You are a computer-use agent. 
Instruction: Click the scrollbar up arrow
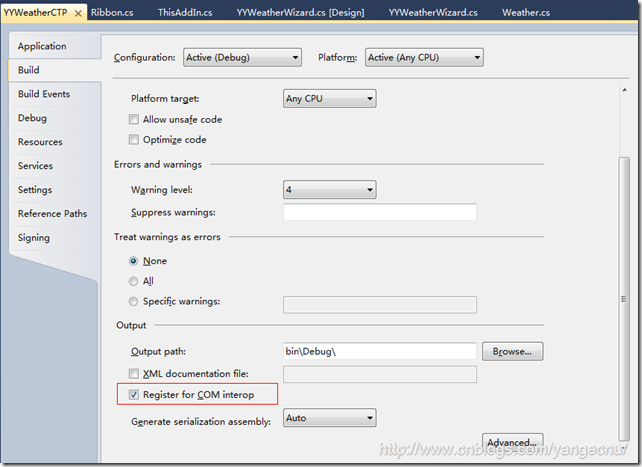[x=624, y=90]
